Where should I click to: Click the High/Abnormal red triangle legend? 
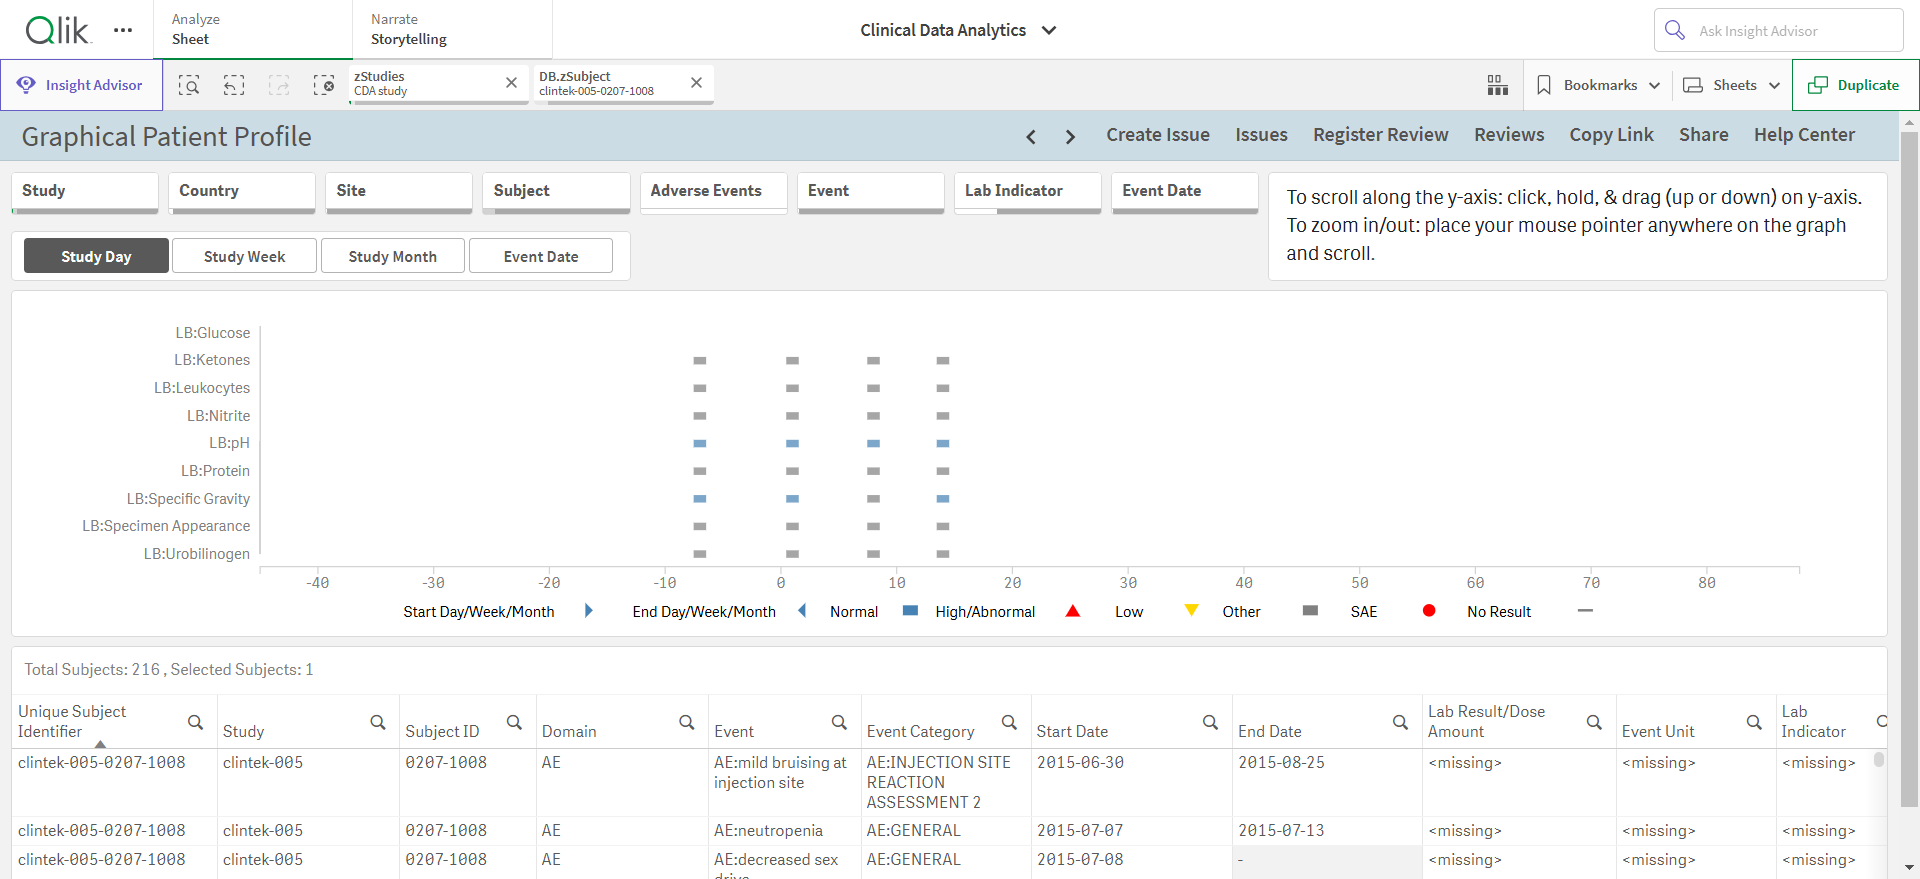[1072, 611]
